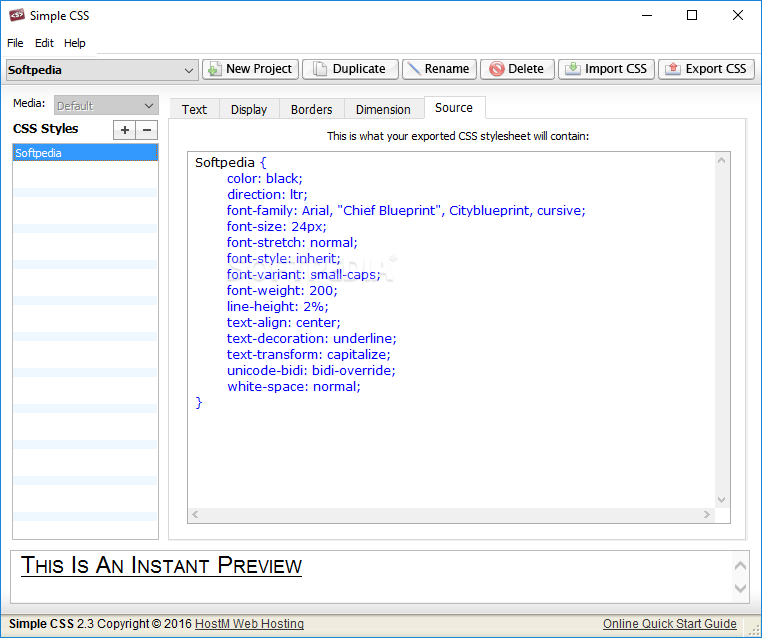This screenshot has height=638, width=762.
Task: Click 'This Is An Instant Preview' text
Action: [161, 566]
